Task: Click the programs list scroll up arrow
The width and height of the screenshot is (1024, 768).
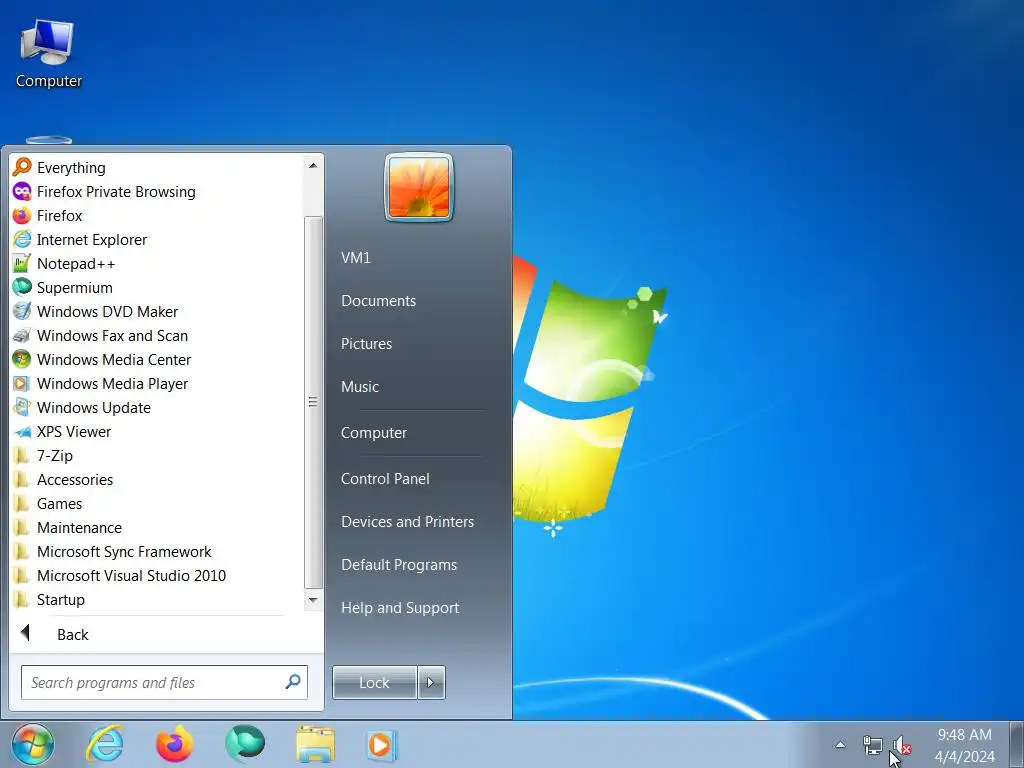Action: click(313, 166)
